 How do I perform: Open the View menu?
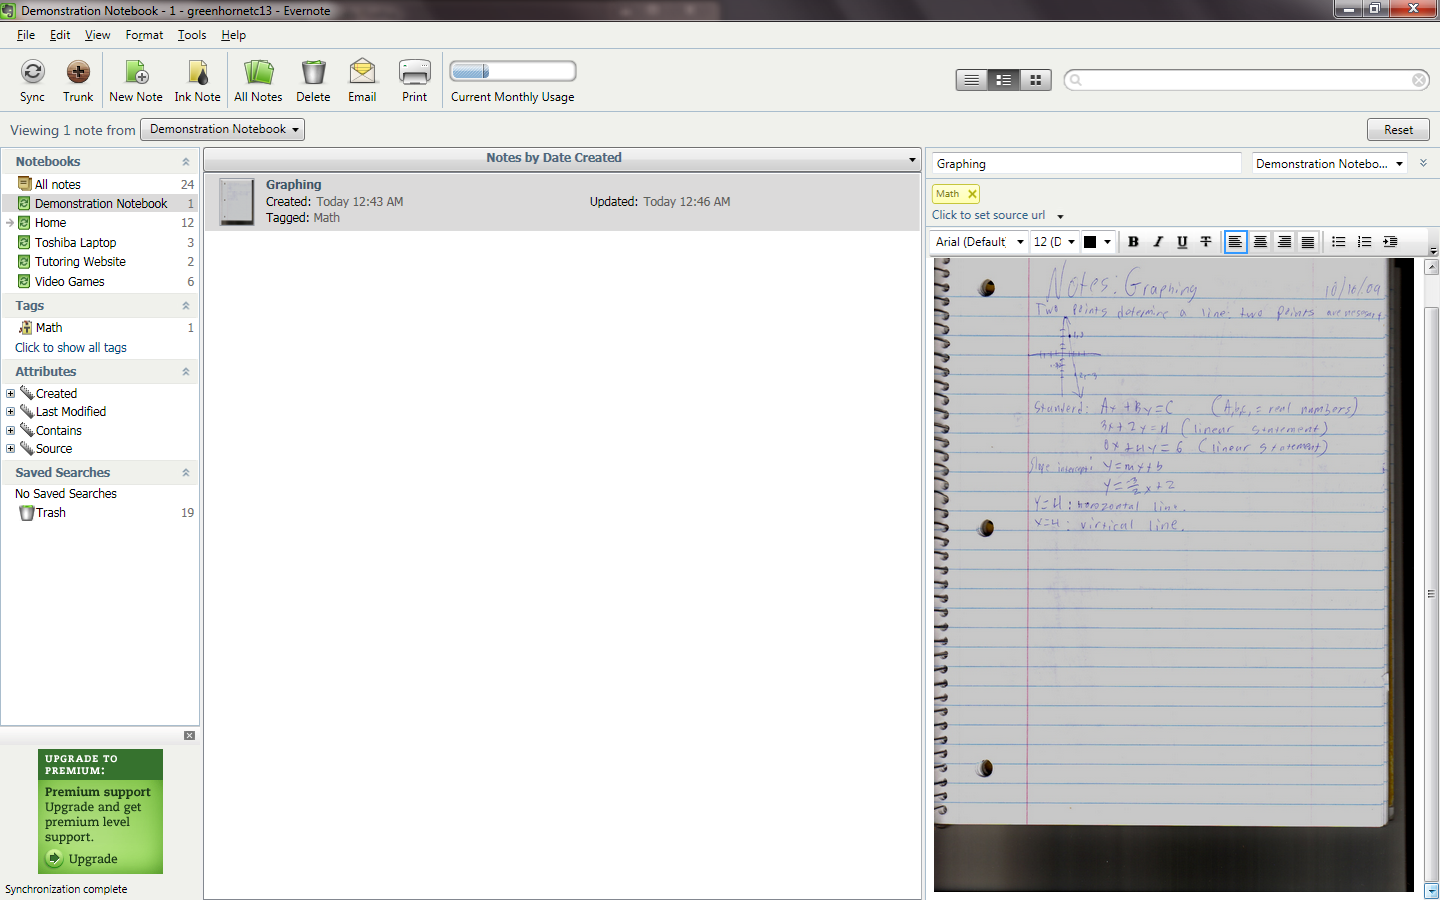click(97, 35)
